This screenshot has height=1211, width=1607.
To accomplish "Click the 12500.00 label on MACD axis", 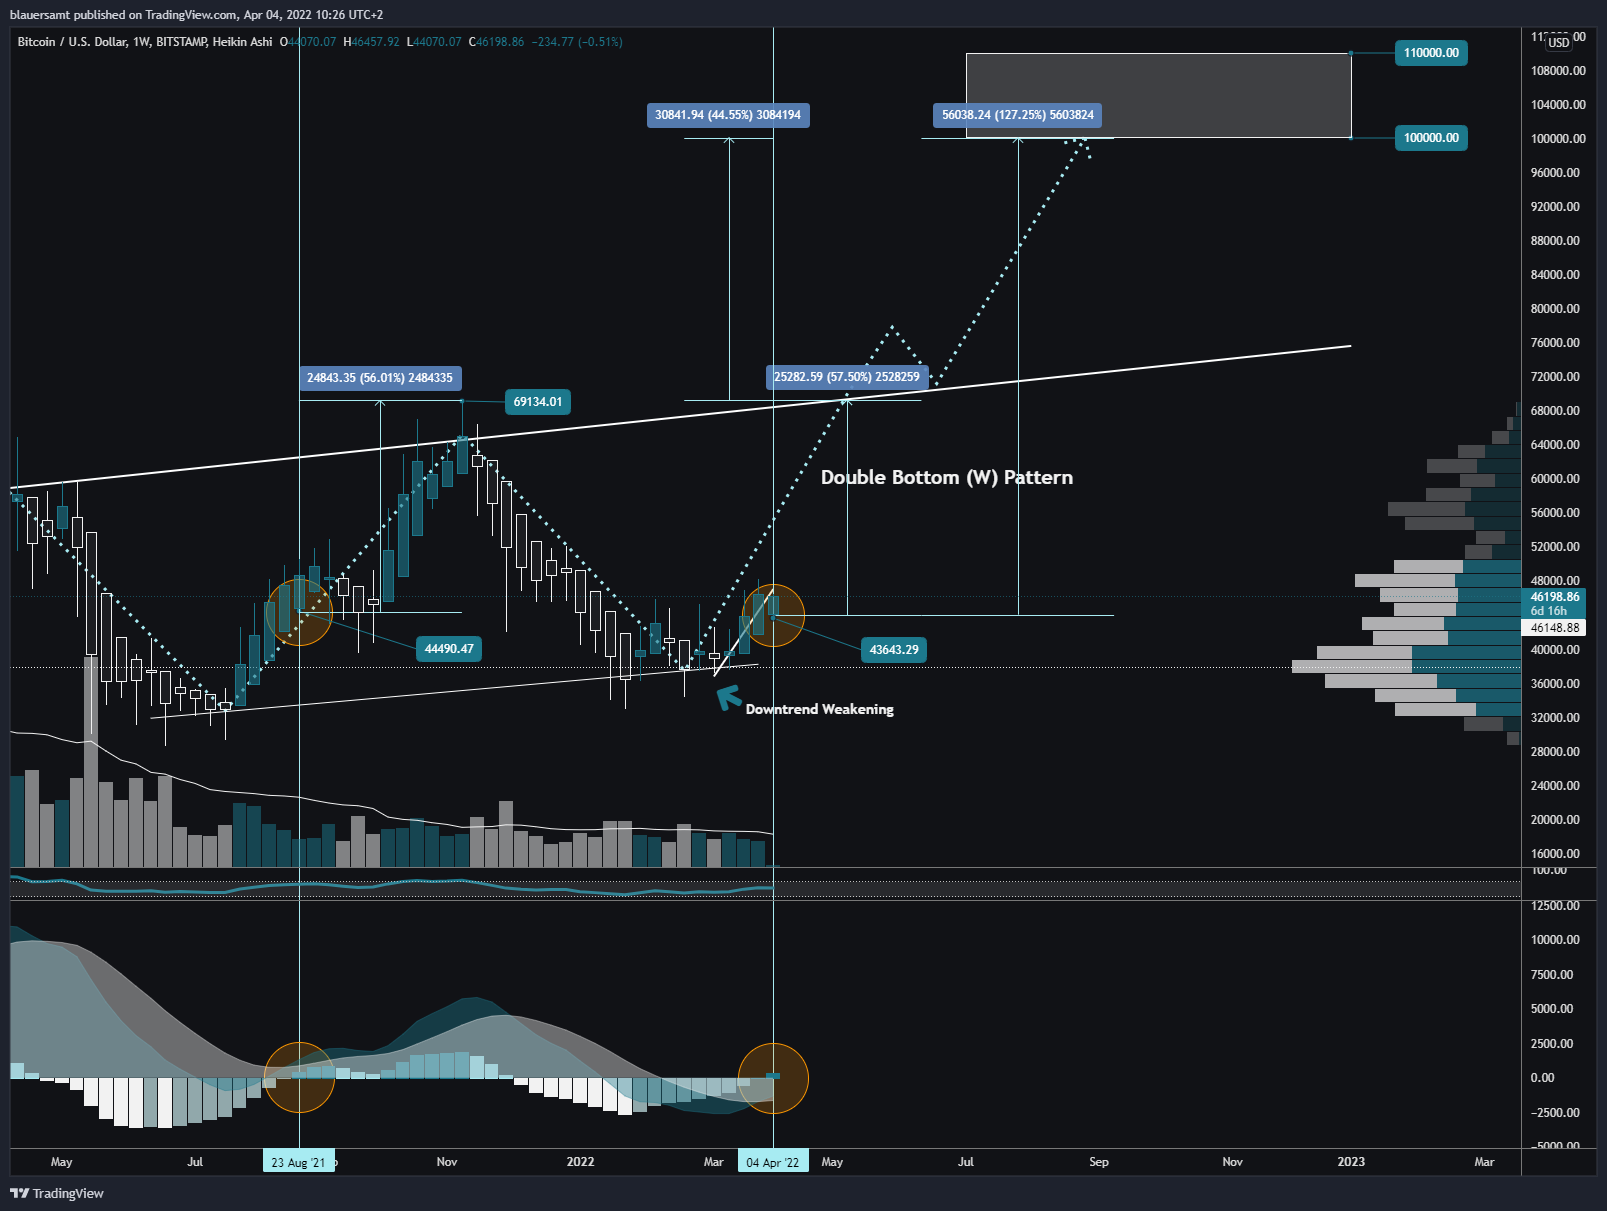I will tap(1555, 906).
